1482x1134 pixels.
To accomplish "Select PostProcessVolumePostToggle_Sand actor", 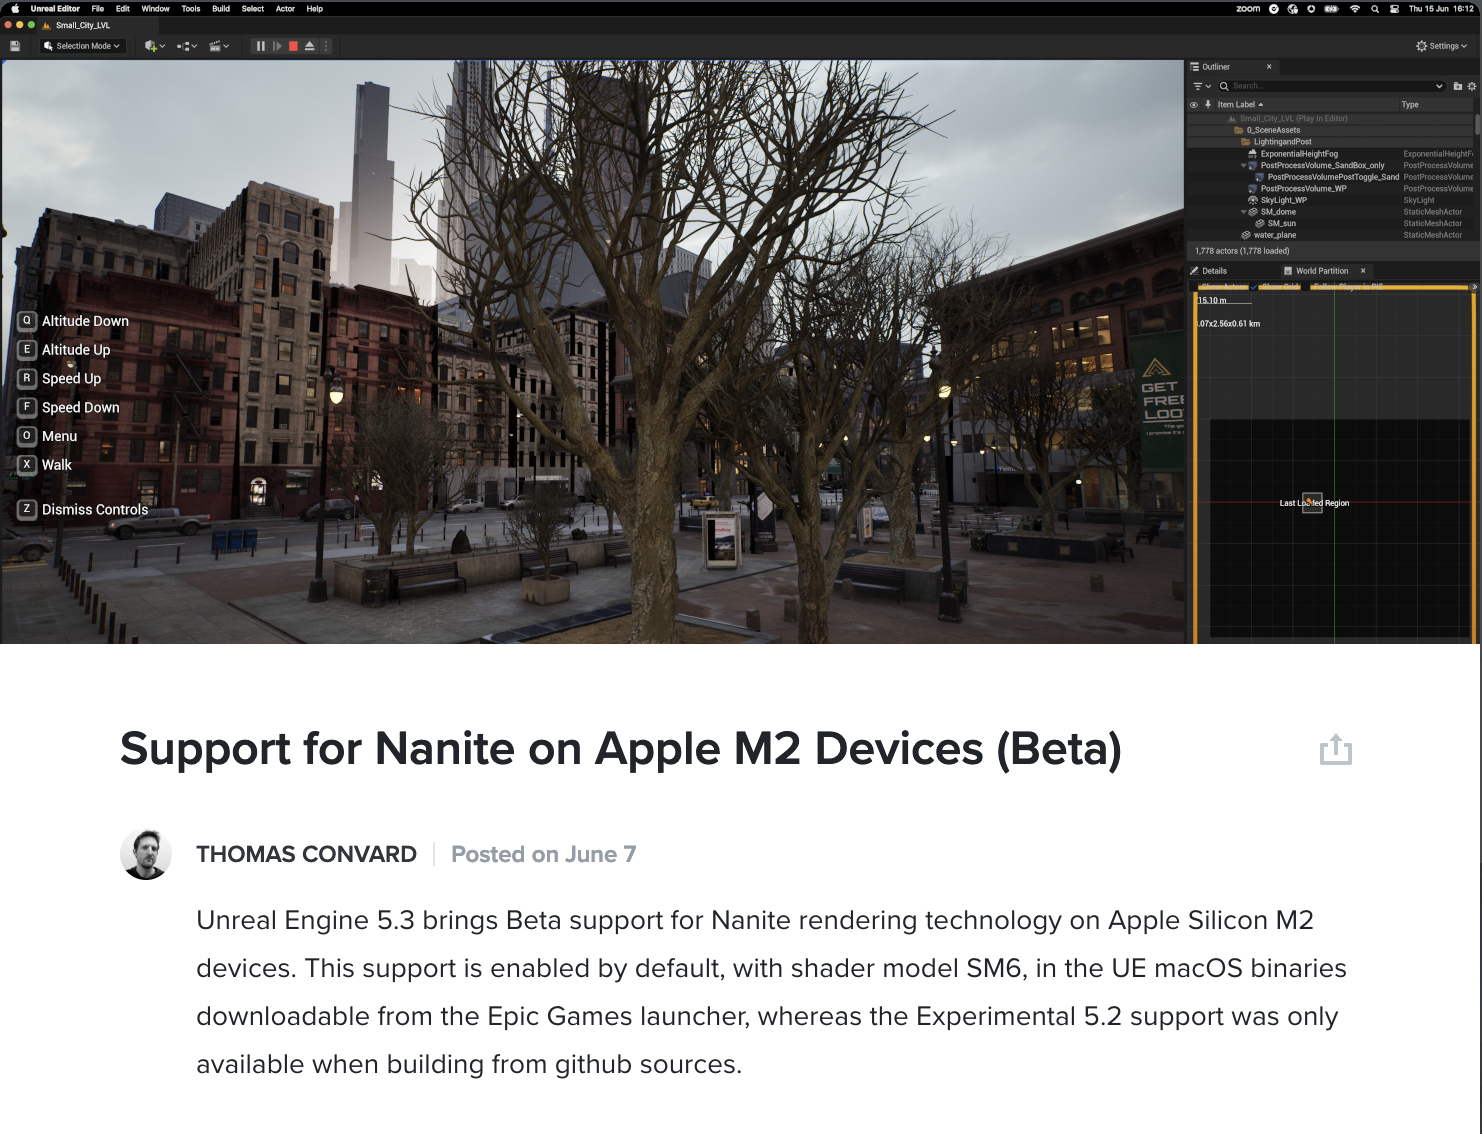I will pos(1330,177).
